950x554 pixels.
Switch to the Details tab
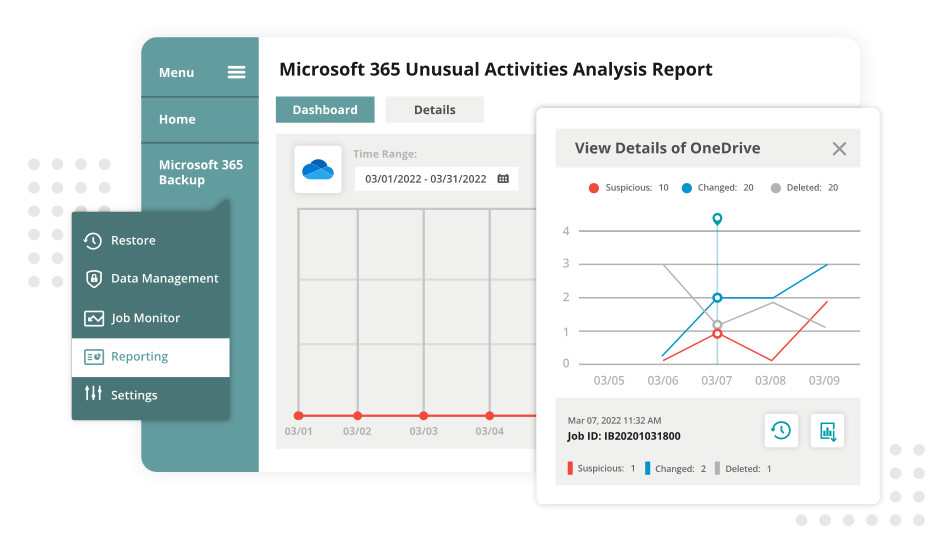(x=434, y=110)
